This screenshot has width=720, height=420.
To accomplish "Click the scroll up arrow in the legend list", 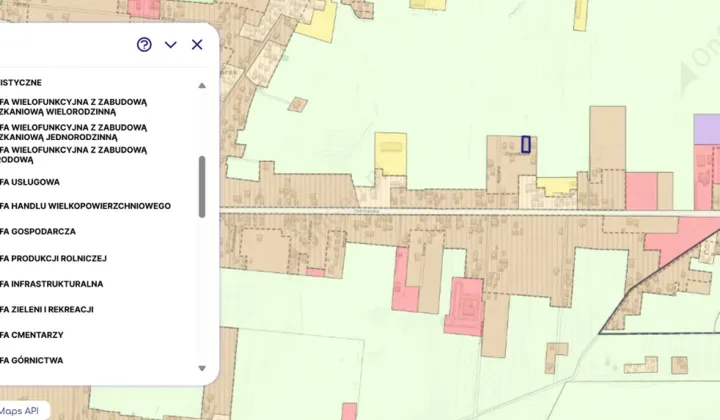I will (x=202, y=85).
